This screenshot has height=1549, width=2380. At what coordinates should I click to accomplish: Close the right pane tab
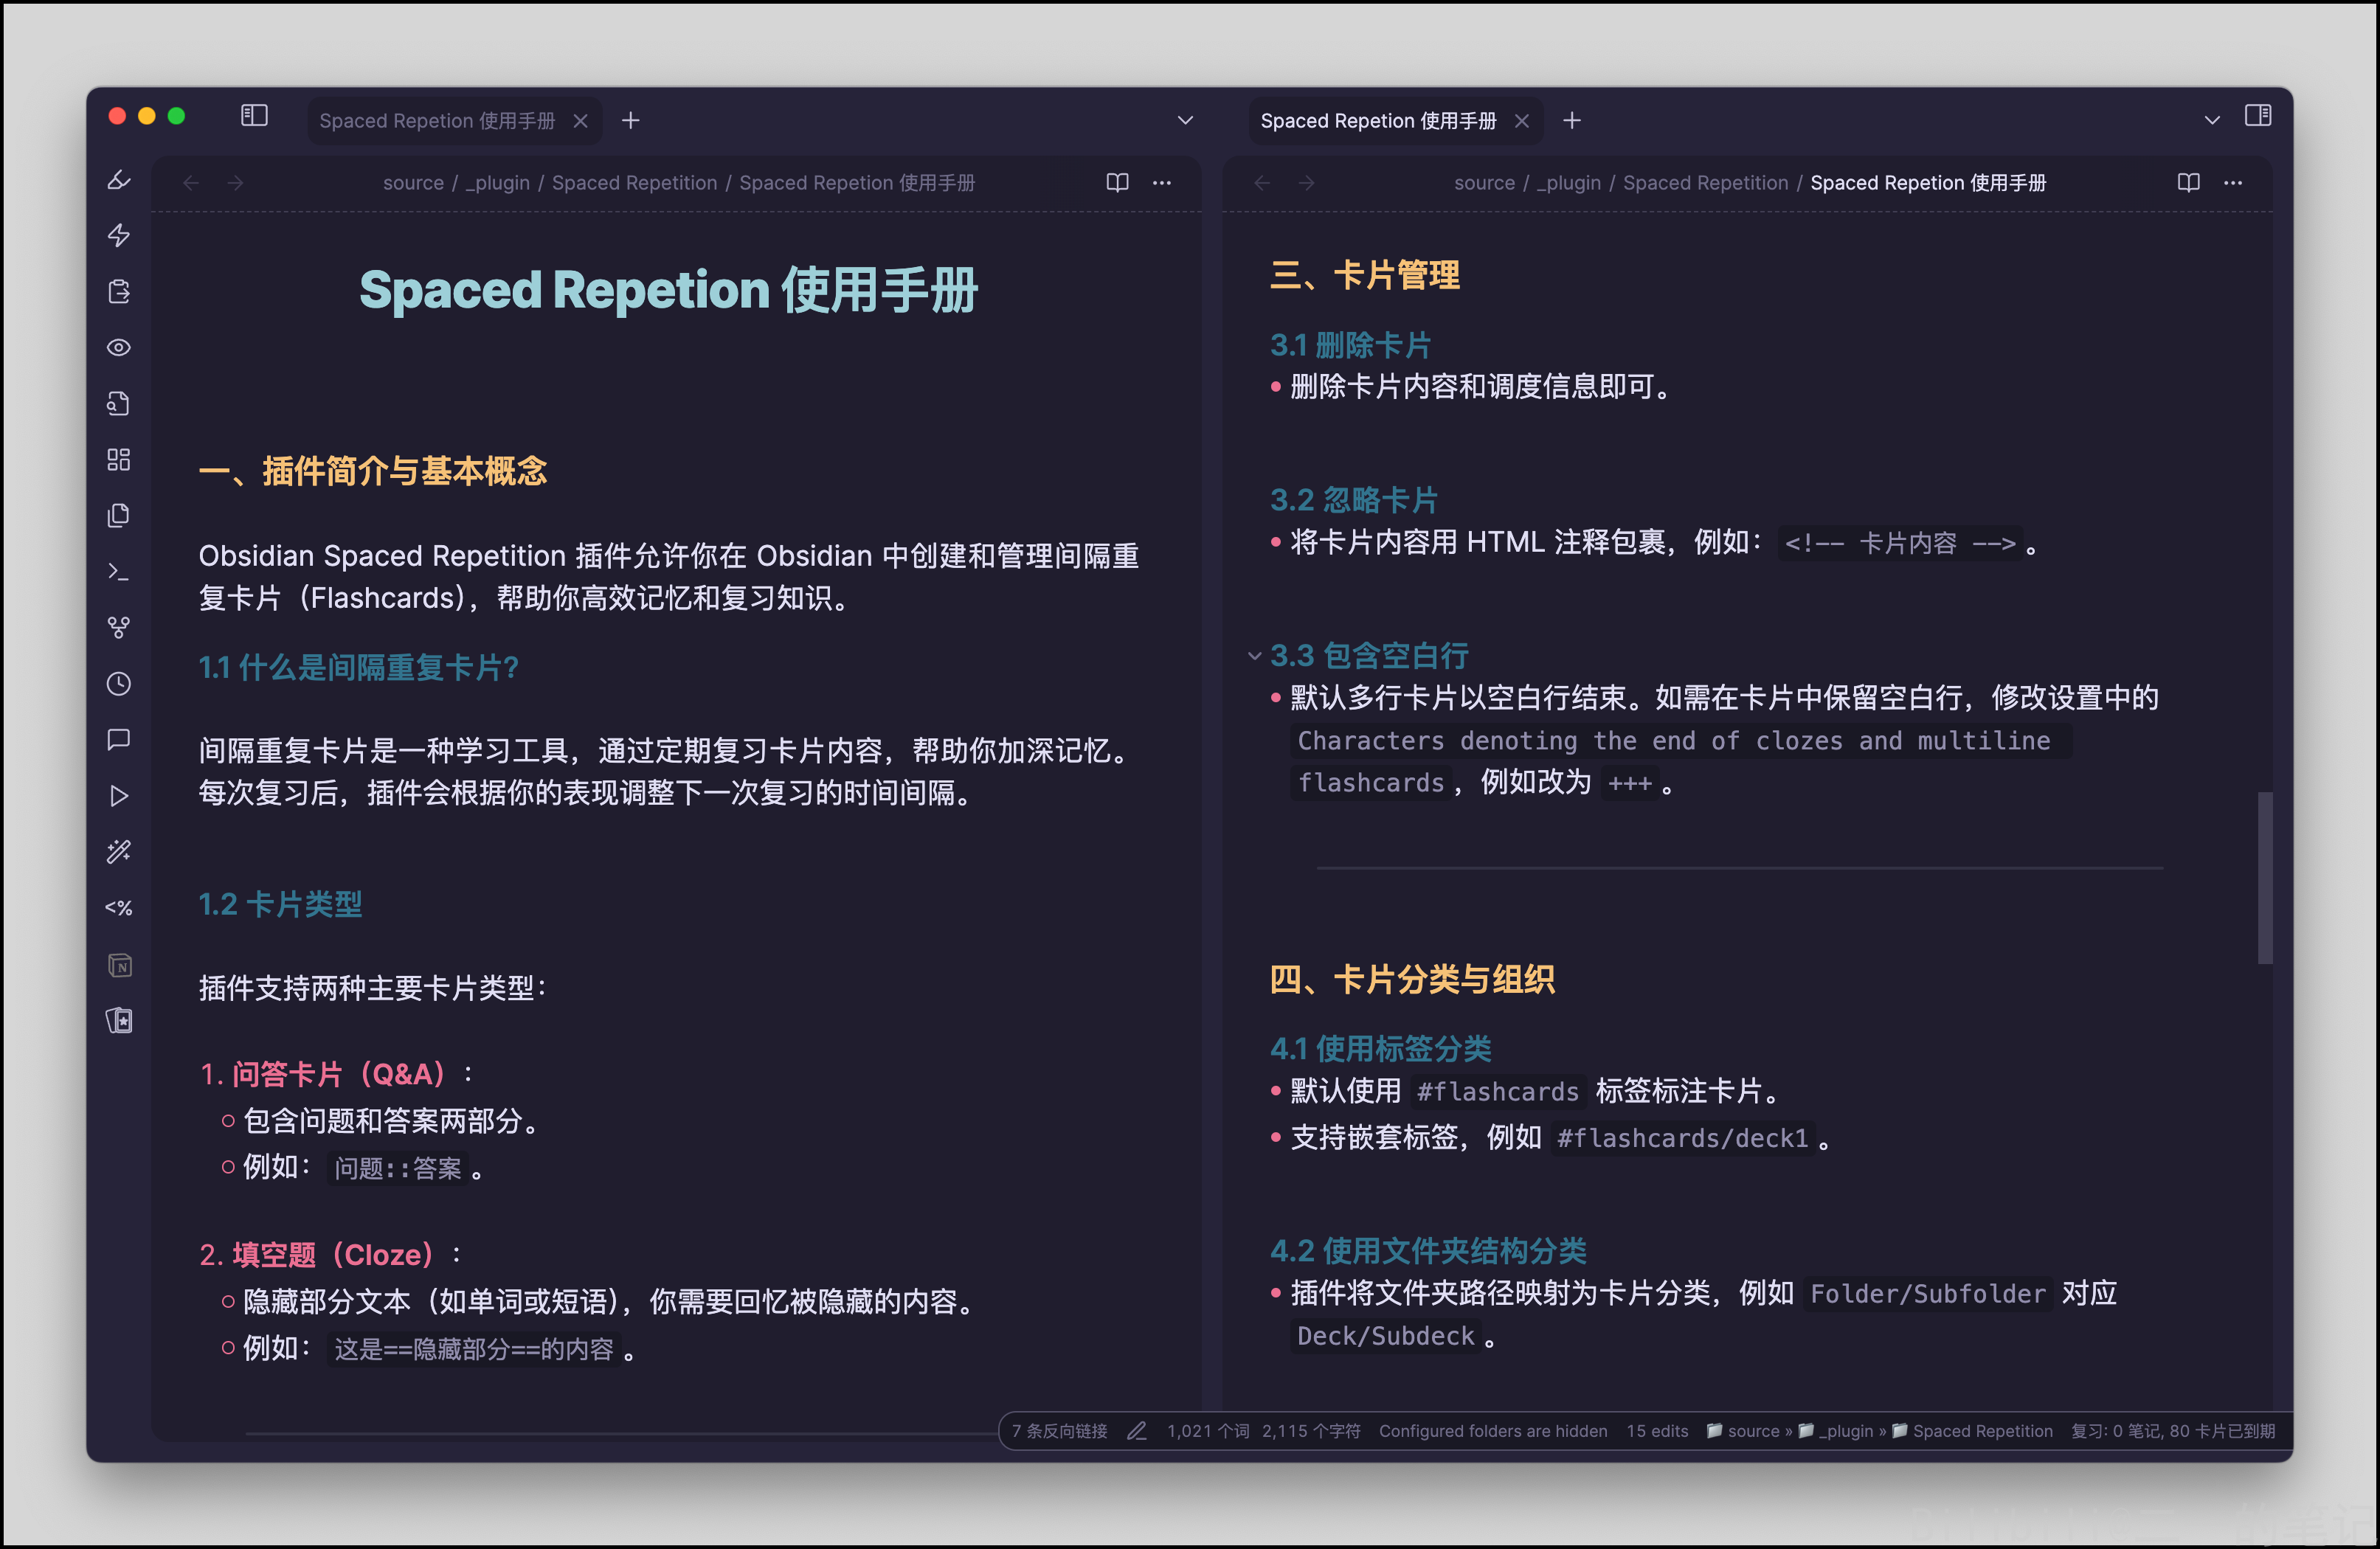pos(1522,121)
